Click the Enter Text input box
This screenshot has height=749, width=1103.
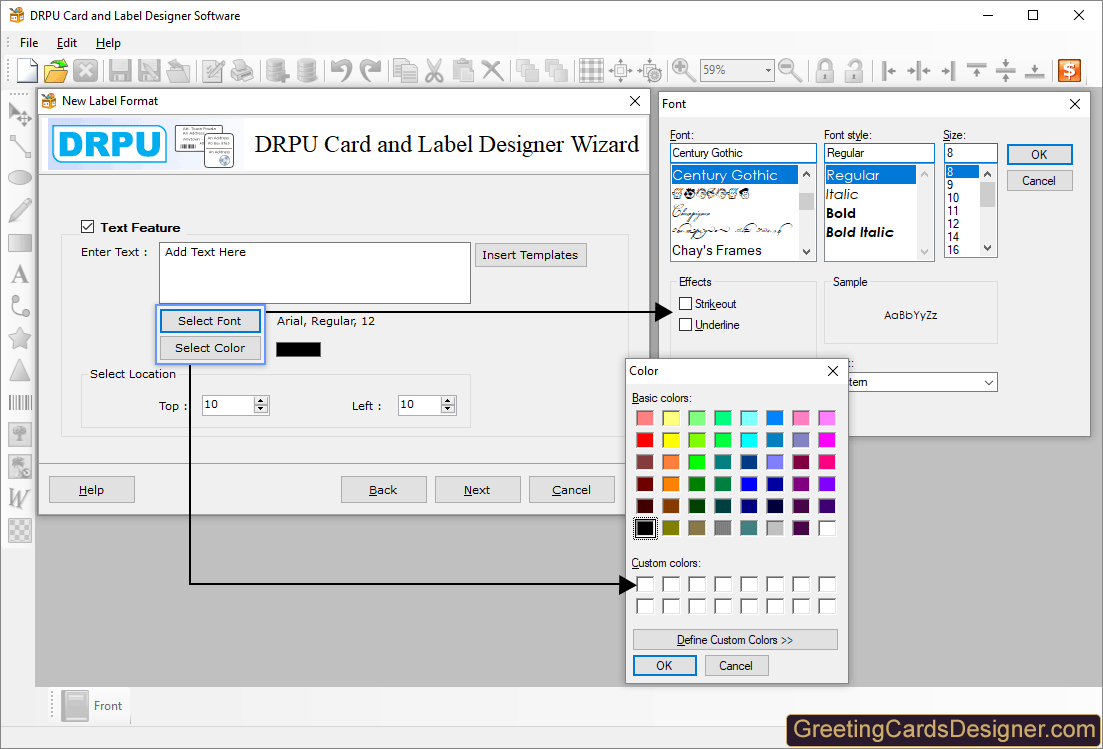(x=314, y=273)
